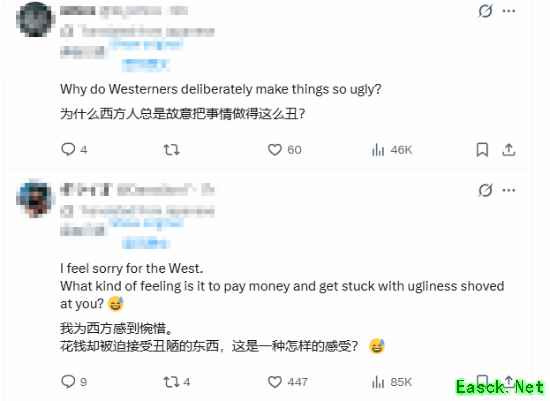Repost the post with 4 reposts
550x401 pixels.
177,382
